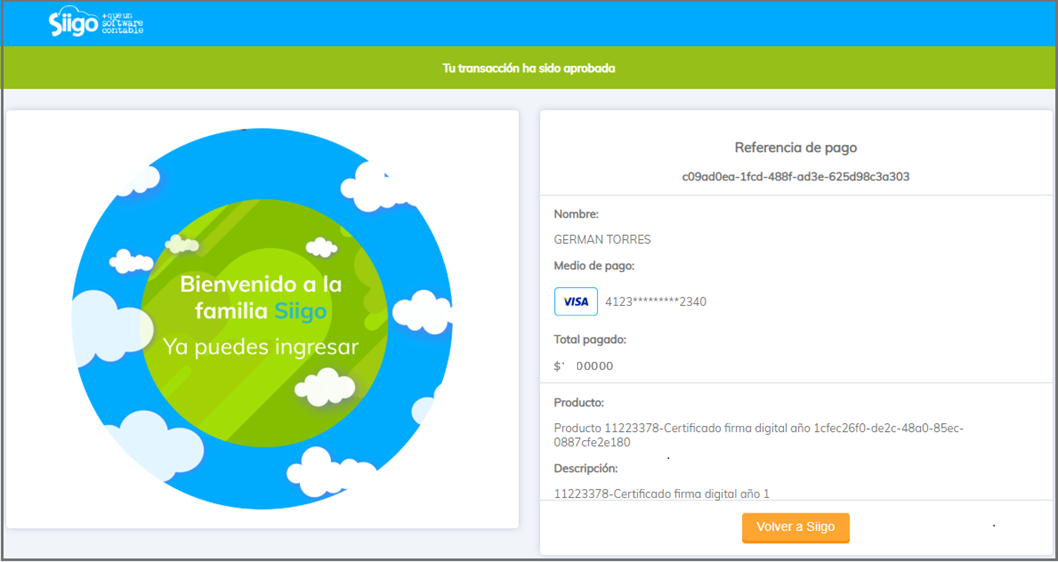This screenshot has width=1058, height=562.
Task: Click the 'Total pagado:' label
Action: 590,339
